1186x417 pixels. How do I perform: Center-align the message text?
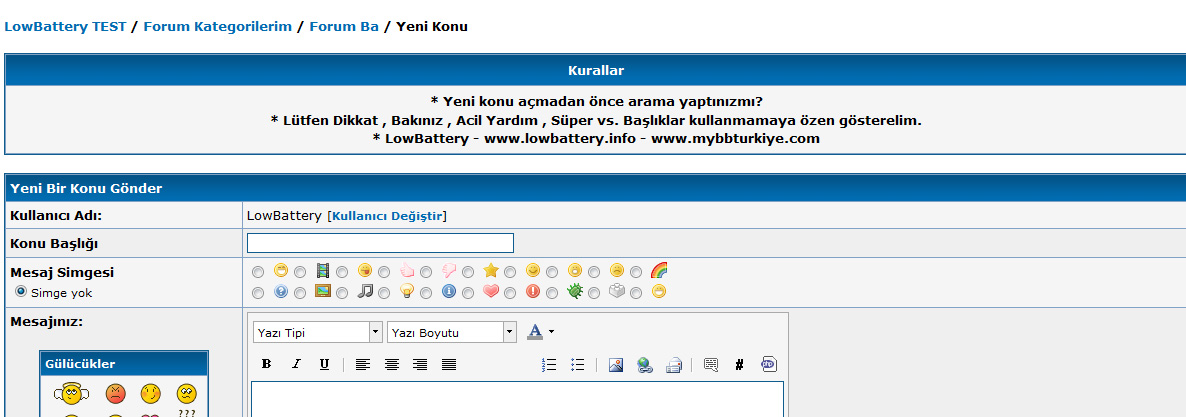click(x=392, y=365)
